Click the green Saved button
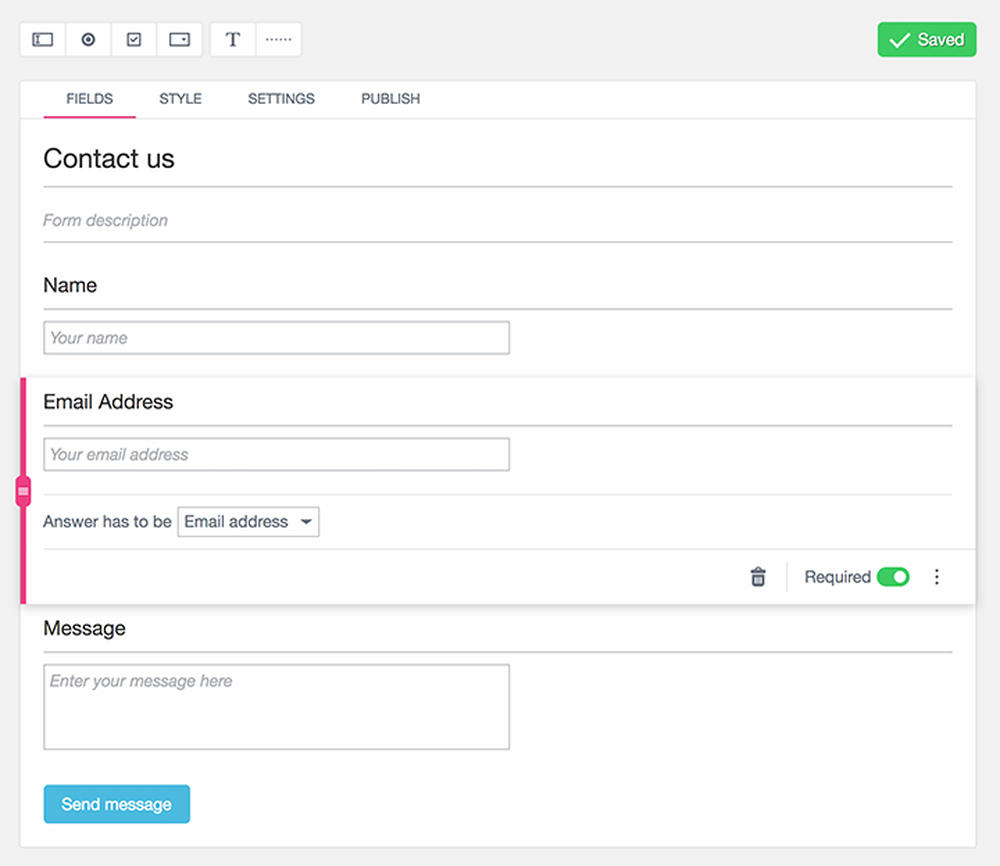 pyautogui.click(x=927, y=40)
